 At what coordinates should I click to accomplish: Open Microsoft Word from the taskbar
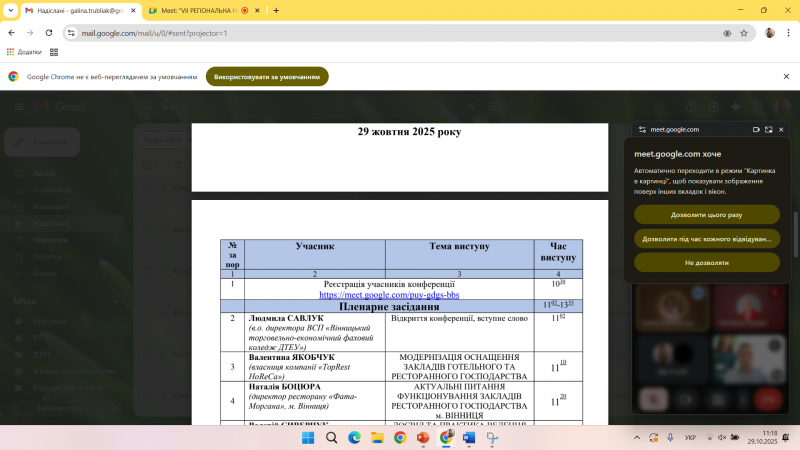[x=469, y=437]
